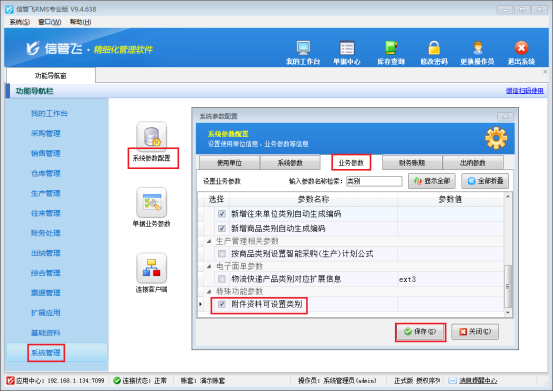Switch to the 财务账期 tab
The image size is (553, 392).
click(412, 163)
